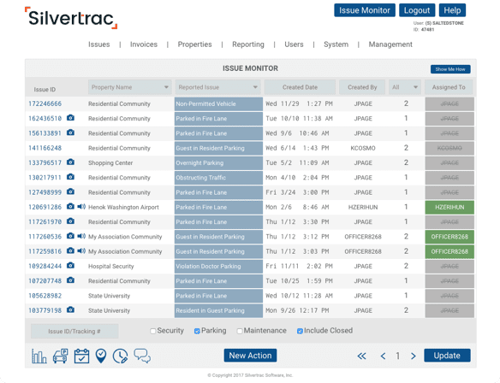Click the green HZERIHUN assigned cell

click(x=449, y=207)
